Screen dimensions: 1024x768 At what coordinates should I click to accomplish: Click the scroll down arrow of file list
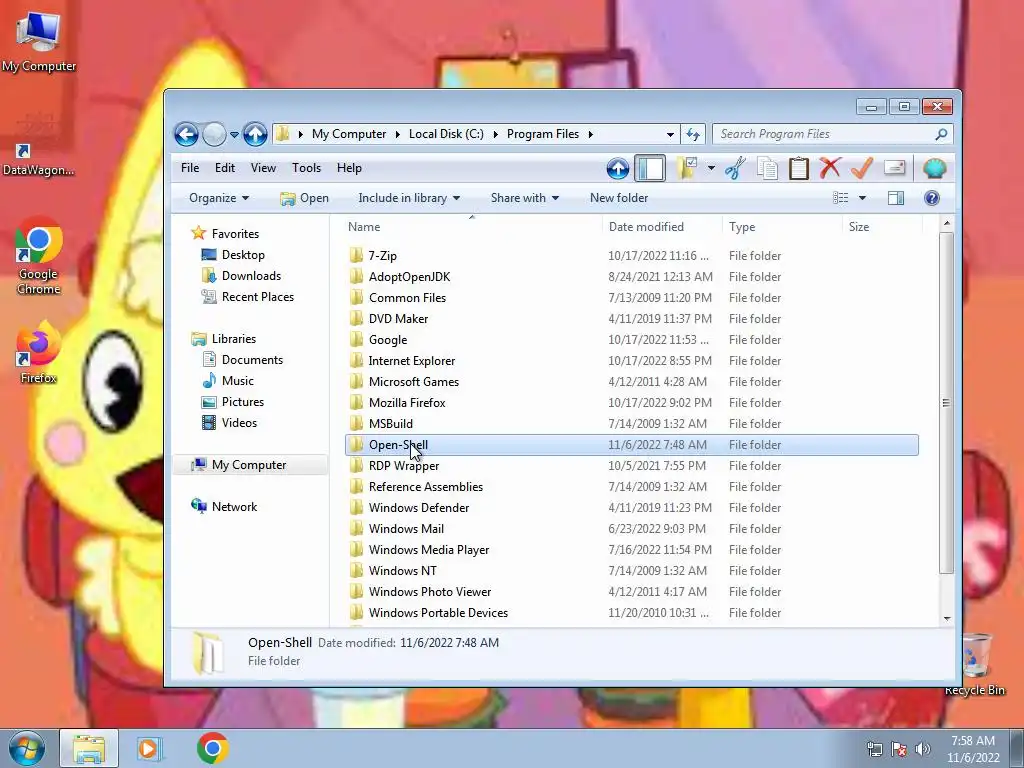tap(946, 618)
